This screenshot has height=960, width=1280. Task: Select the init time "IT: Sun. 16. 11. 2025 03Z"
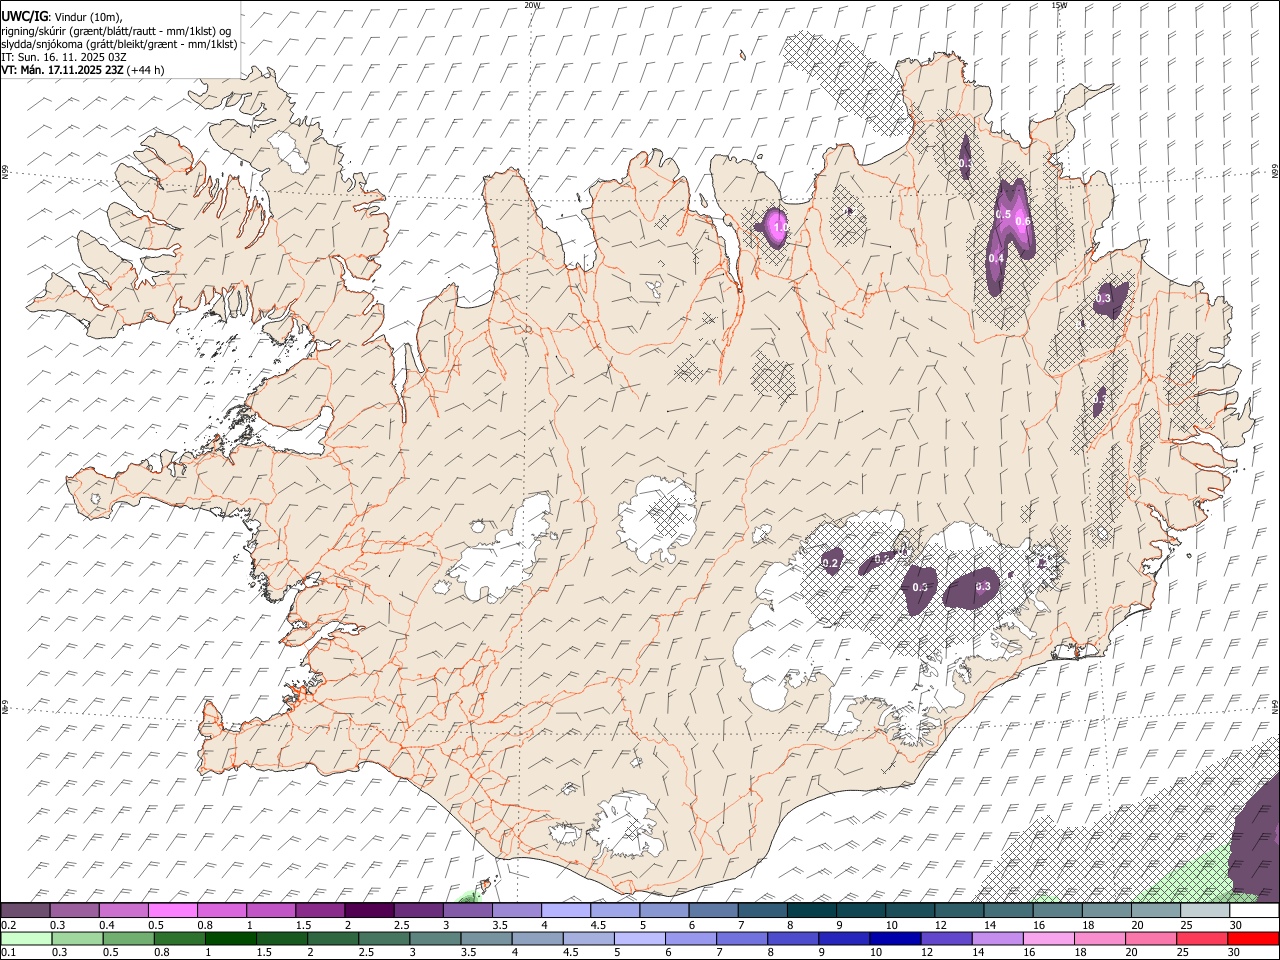click(x=62, y=57)
